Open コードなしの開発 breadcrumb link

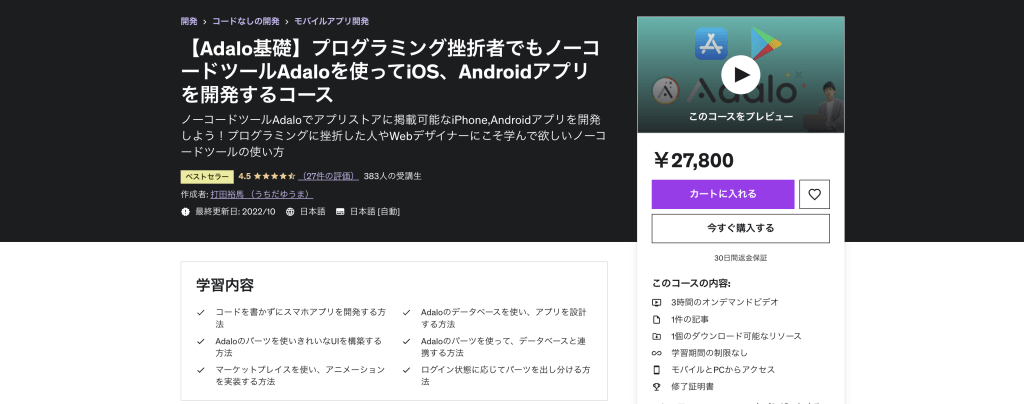(x=246, y=22)
